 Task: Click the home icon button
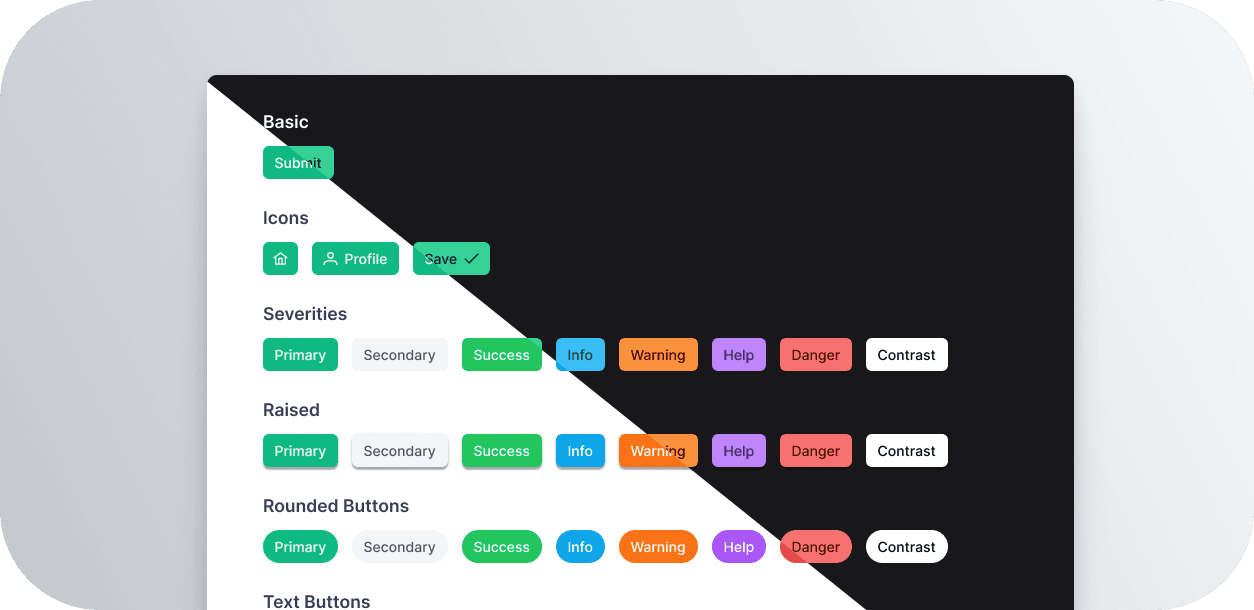[280, 258]
